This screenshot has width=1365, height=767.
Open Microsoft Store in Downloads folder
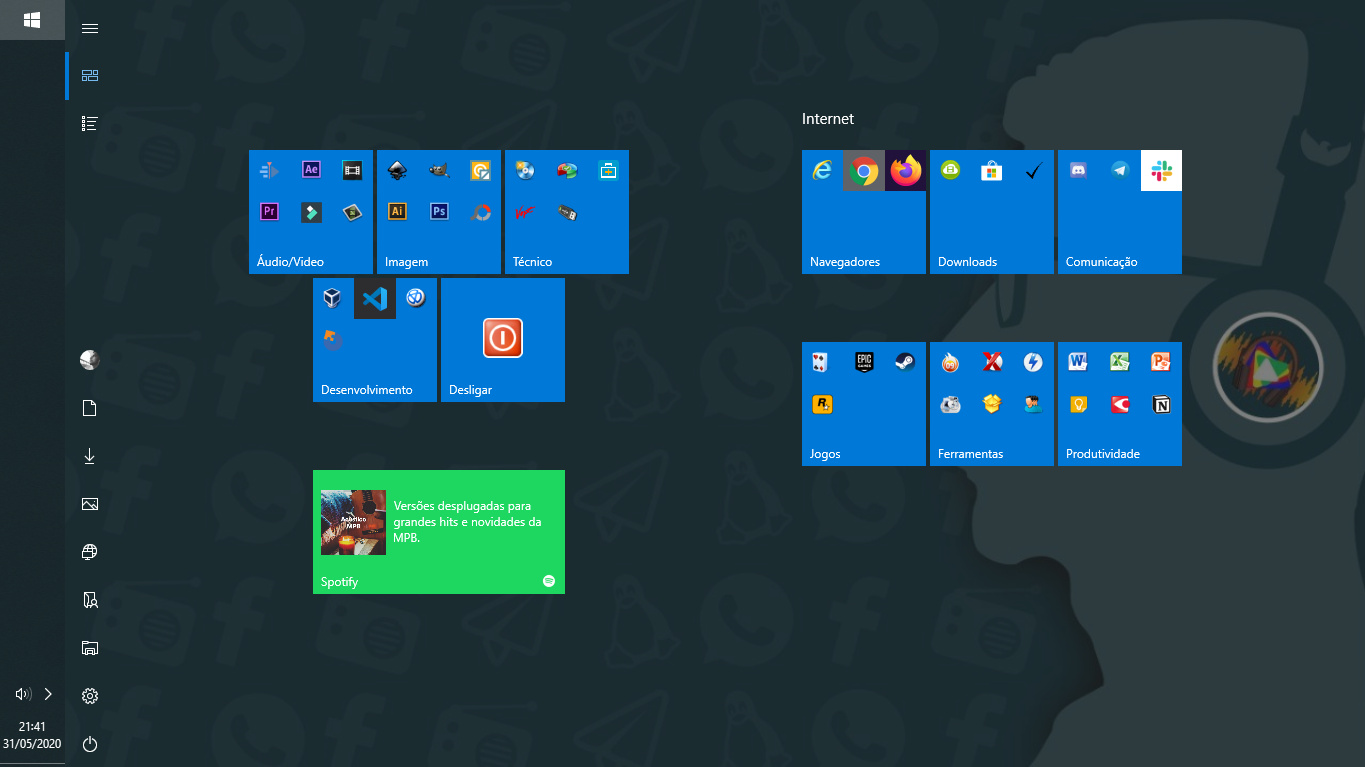(992, 171)
